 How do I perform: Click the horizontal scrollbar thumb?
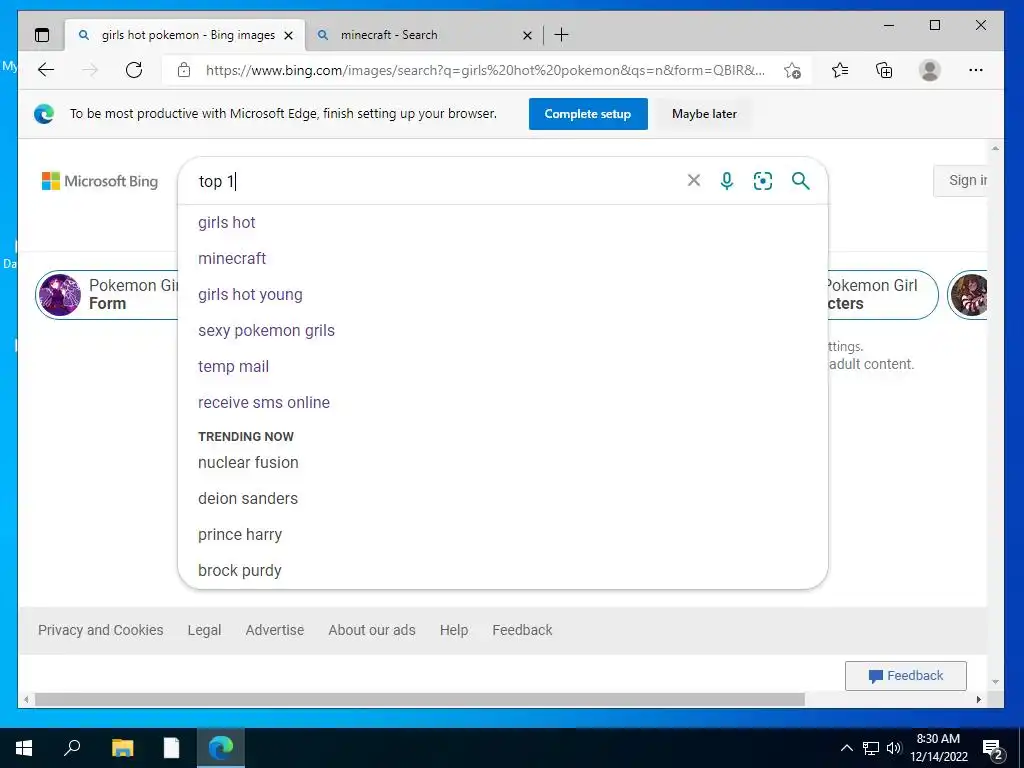pyautogui.click(x=419, y=699)
